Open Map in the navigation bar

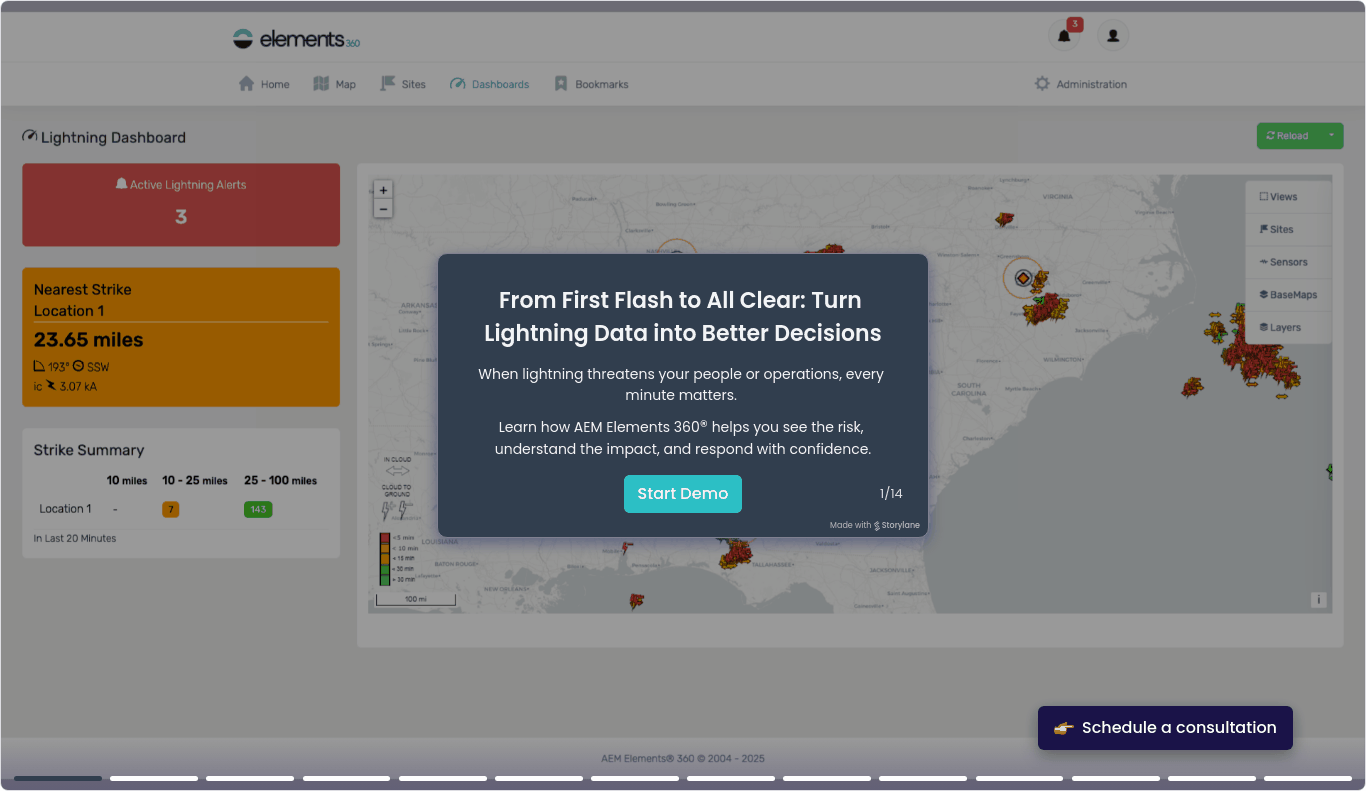[x=334, y=84]
